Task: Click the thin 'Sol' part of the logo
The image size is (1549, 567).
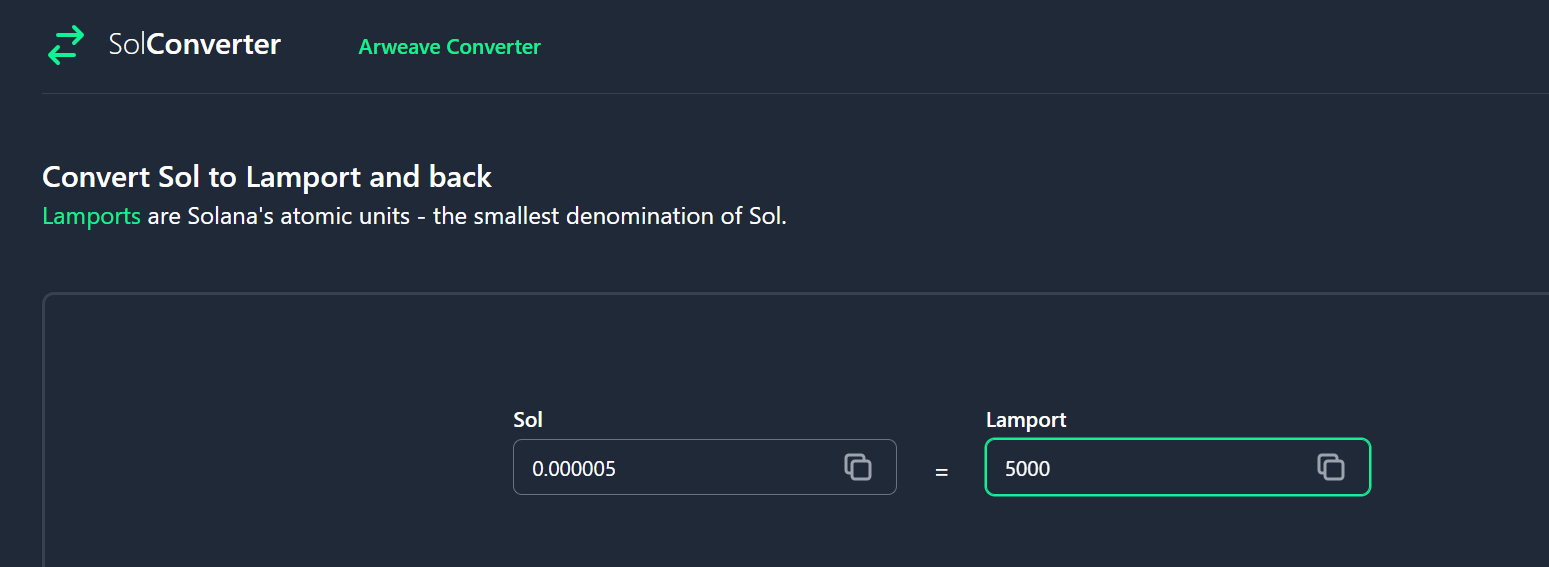Action: pyautogui.click(x=128, y=44)
